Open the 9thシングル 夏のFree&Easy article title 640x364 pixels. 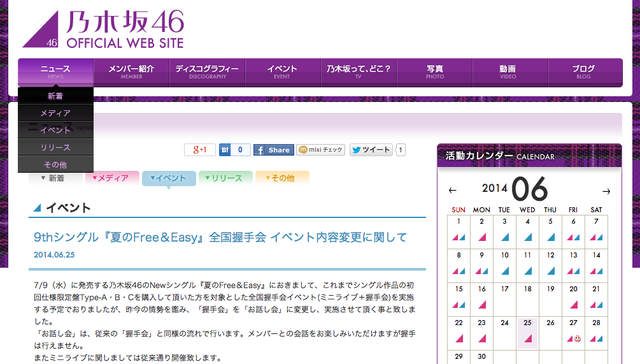[220, 237]
